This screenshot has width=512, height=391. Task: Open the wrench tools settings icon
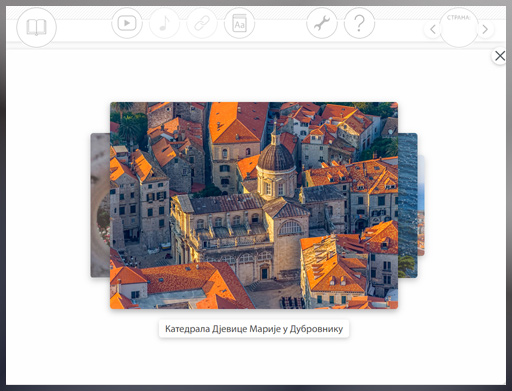[x=322, y=23]
